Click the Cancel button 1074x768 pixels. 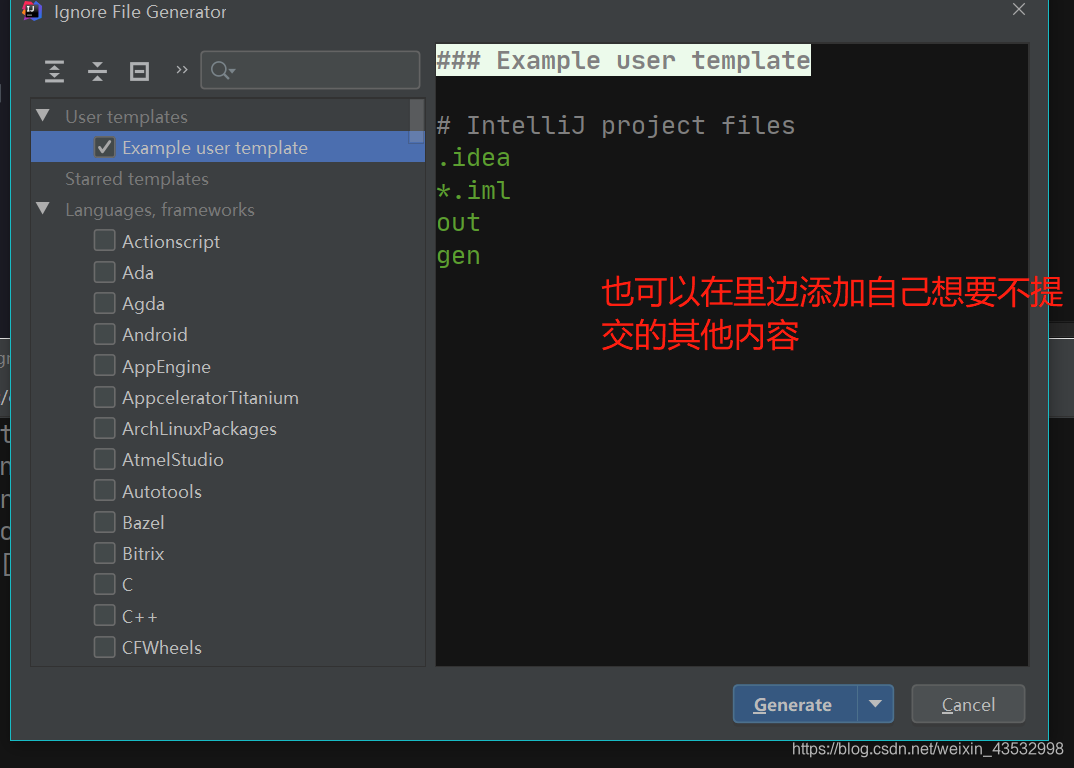(x=968, y=704)
